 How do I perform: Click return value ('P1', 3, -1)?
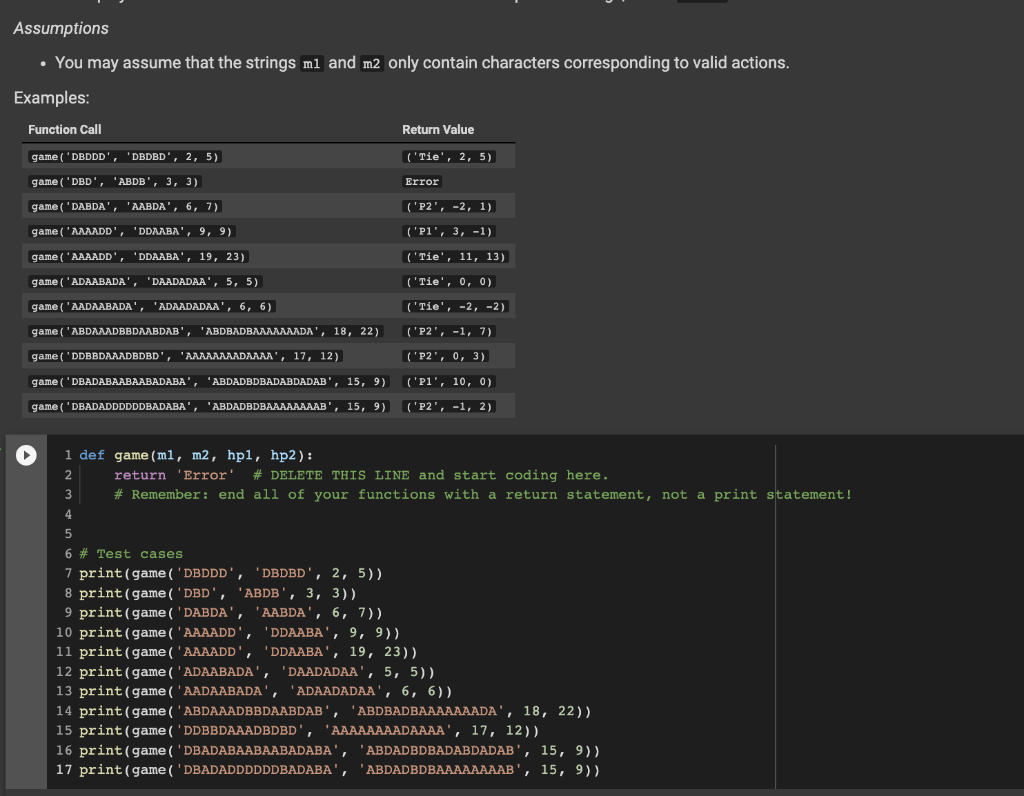[449, 231]
